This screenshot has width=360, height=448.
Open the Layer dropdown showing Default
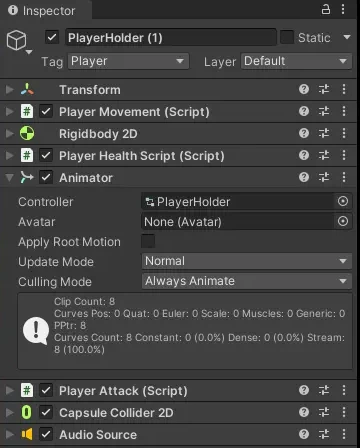click(x=296, y=61)
